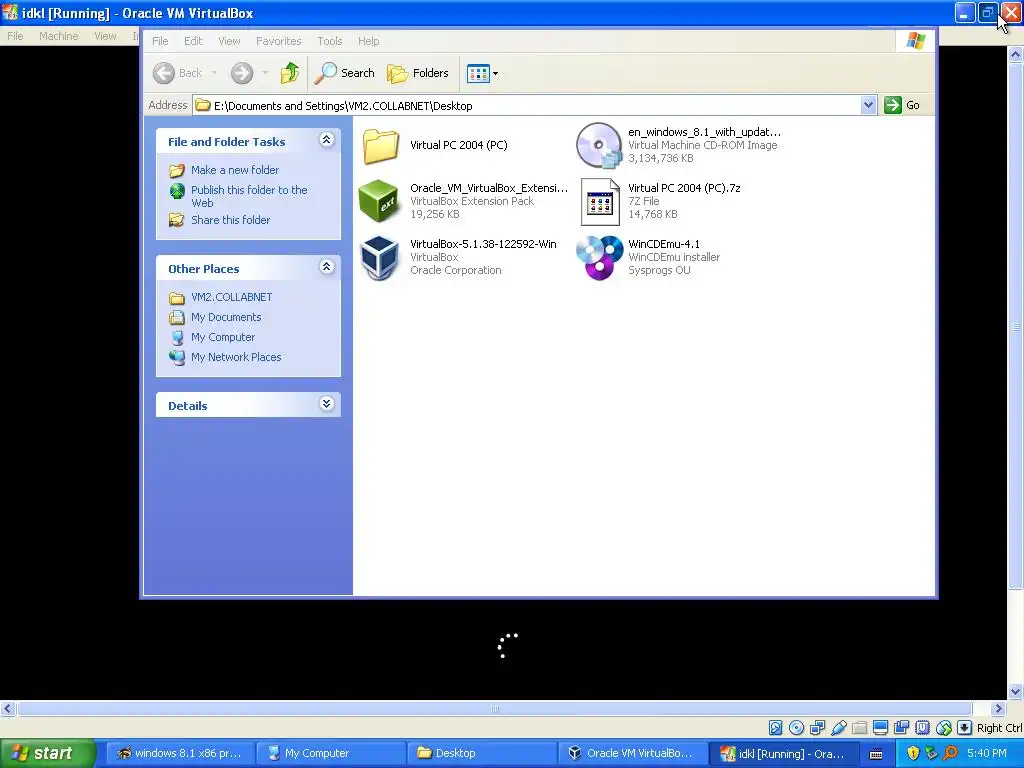Open Search in Explorer toolbar
The image size is (1024, 768).
tap(344, 73)
